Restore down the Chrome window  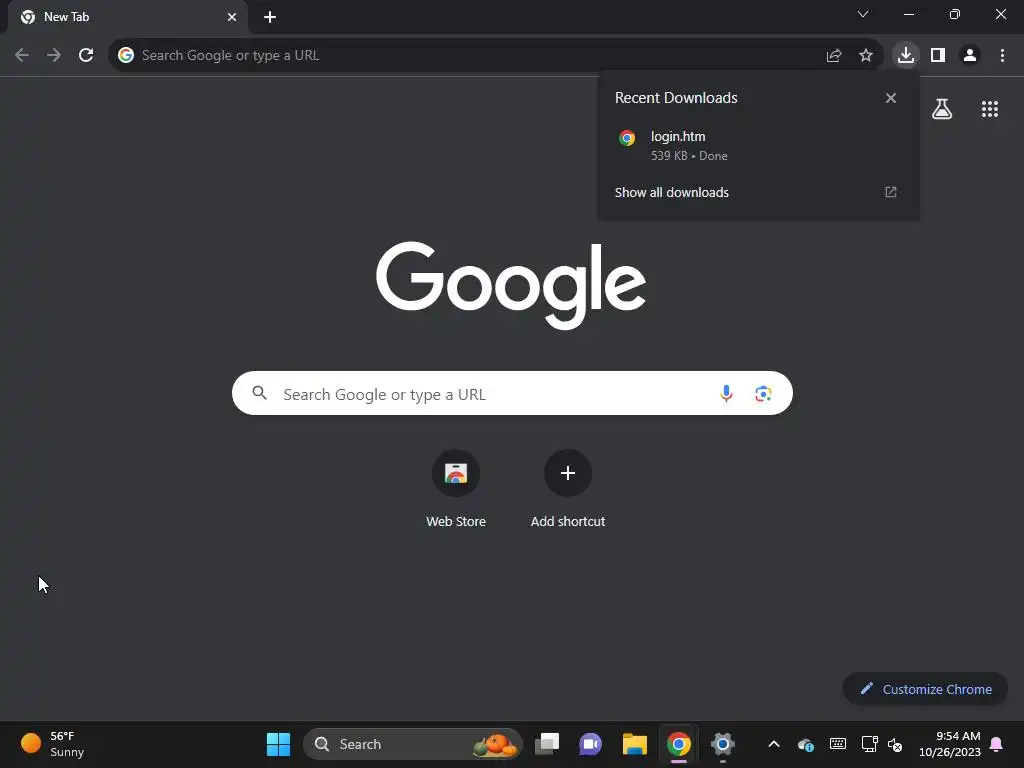click(954, 14)
